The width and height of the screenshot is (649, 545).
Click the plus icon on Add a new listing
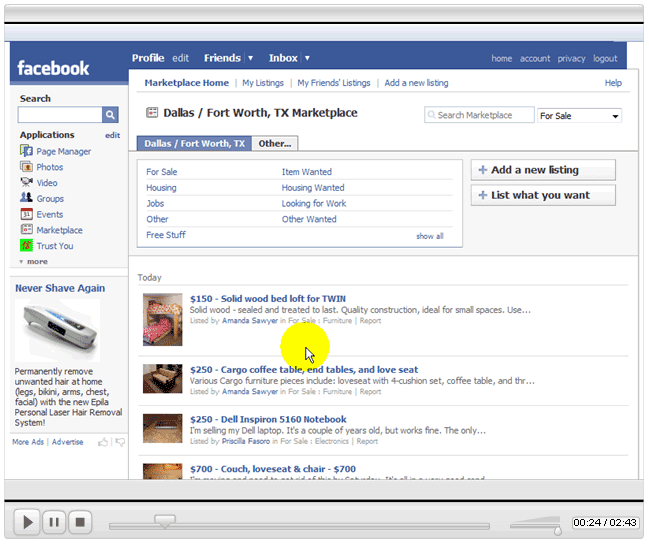(483, 170)
